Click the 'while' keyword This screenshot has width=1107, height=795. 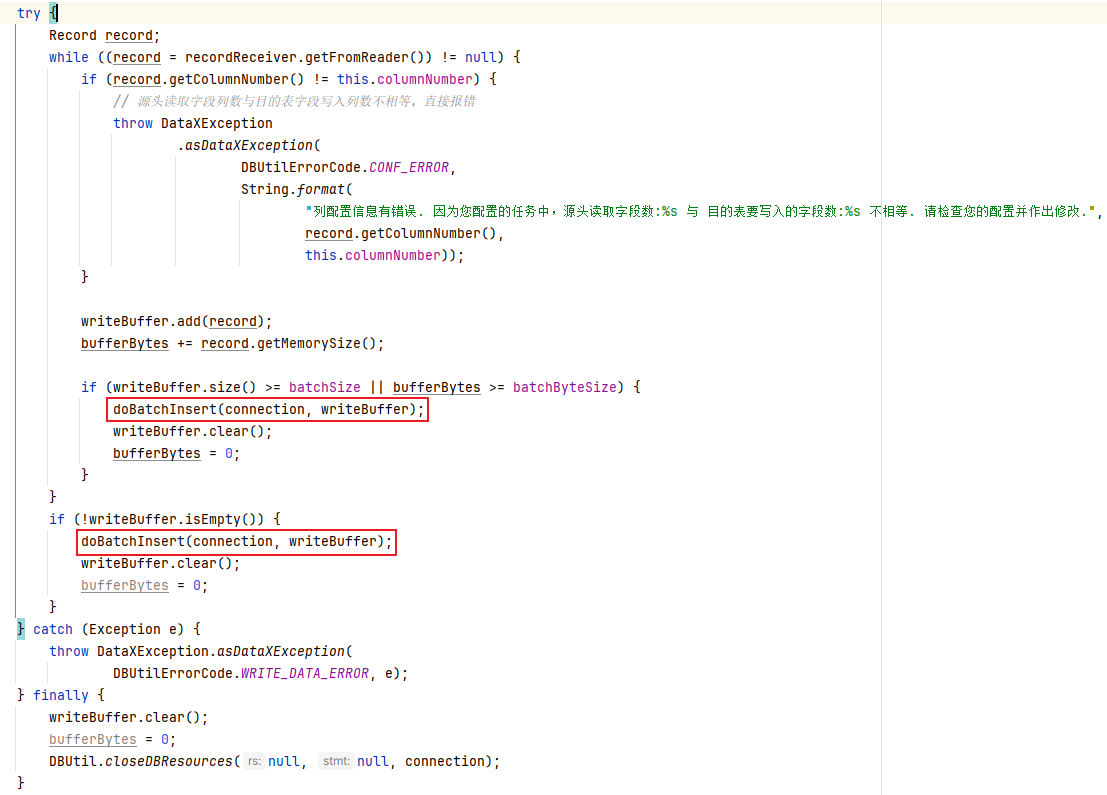pyautogui.click(x=68, y=57)
